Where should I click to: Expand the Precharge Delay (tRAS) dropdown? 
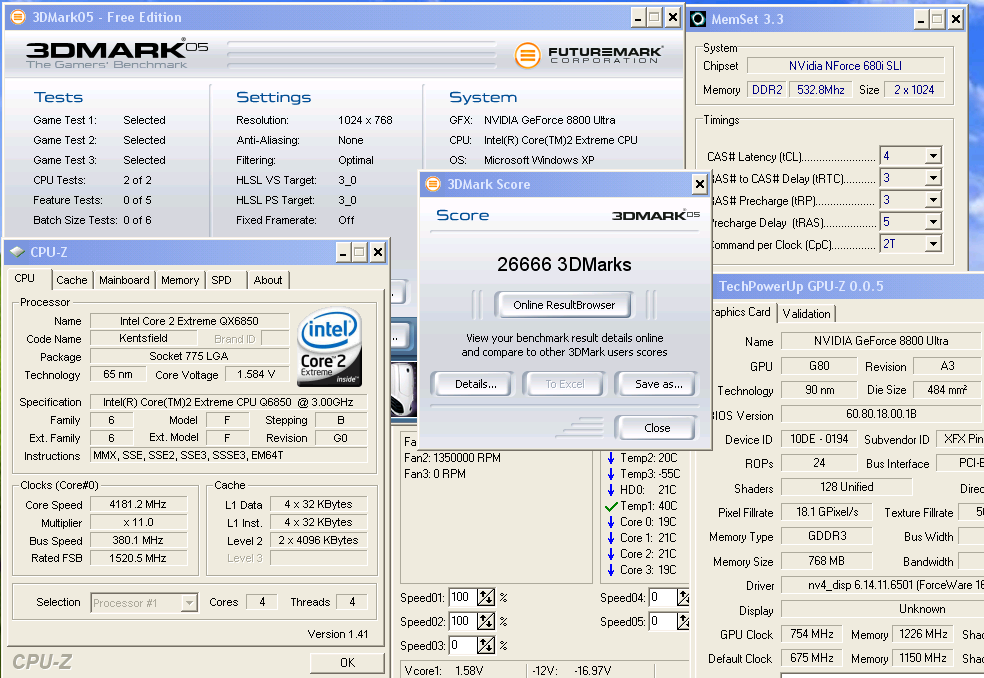pos(933,222)
